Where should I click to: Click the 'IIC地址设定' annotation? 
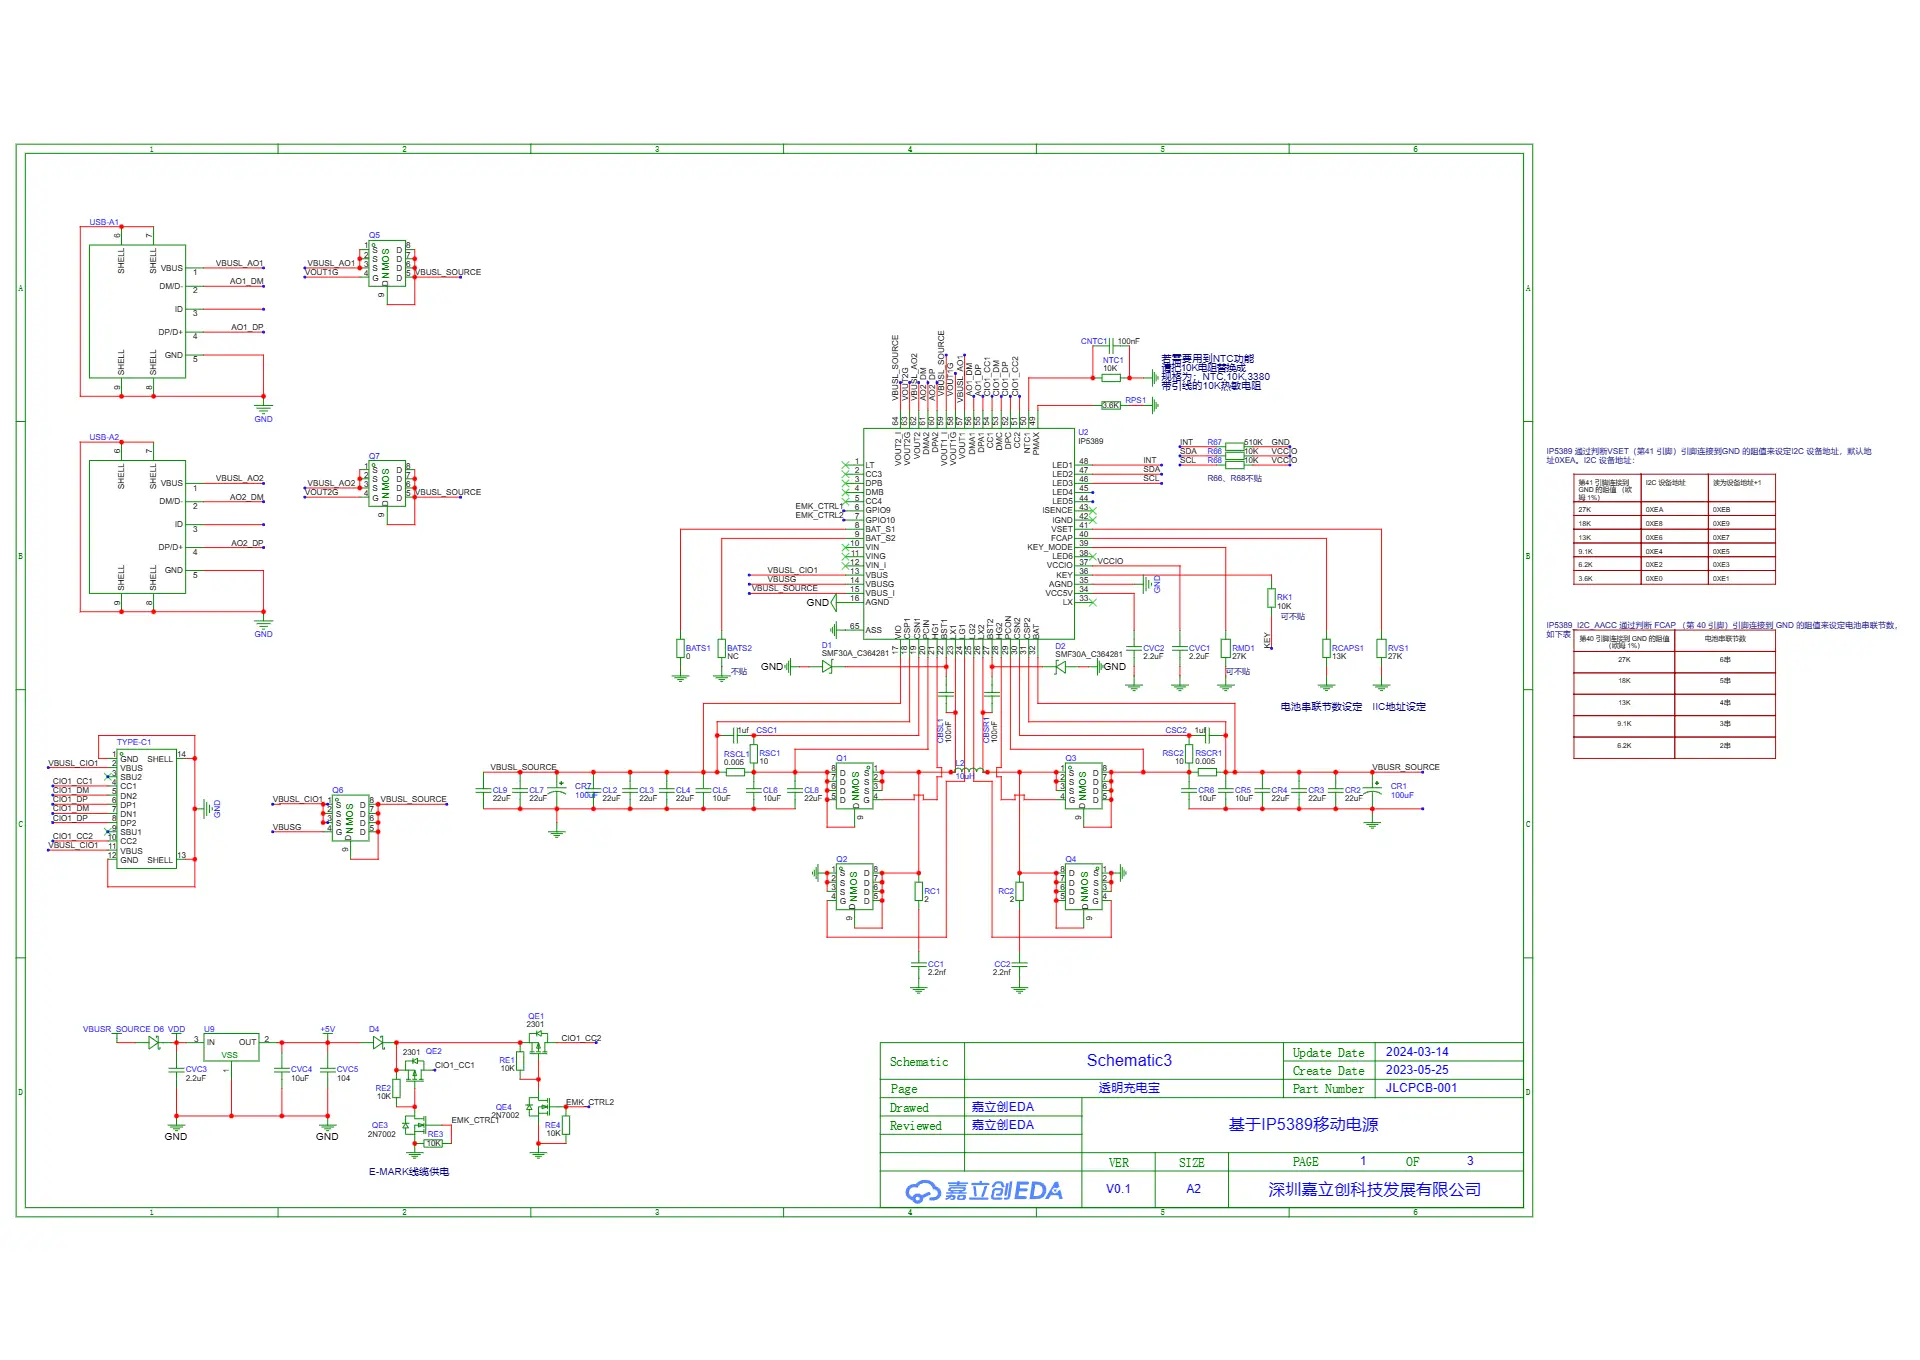(1399, 707)
